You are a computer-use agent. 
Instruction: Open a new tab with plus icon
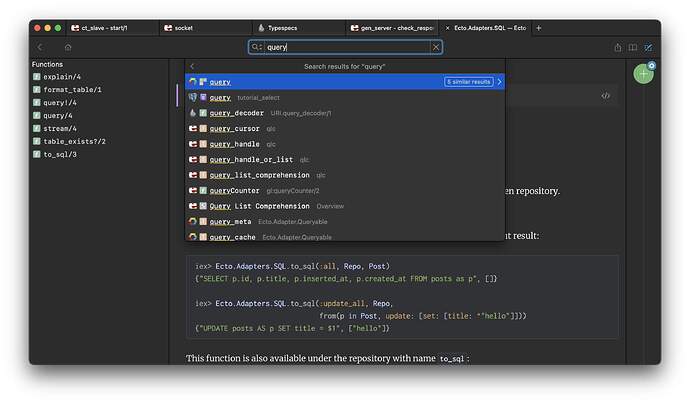pyautogui.click(x=539, y=28)
